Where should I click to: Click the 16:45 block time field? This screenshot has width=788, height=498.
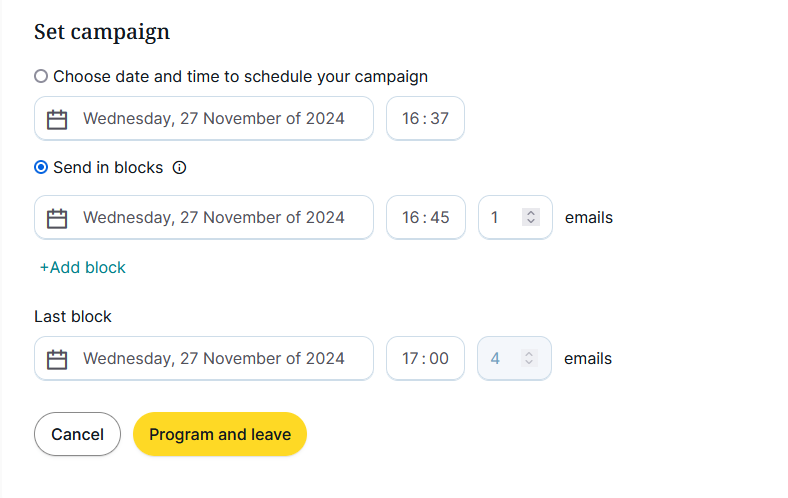click(426, 218)
